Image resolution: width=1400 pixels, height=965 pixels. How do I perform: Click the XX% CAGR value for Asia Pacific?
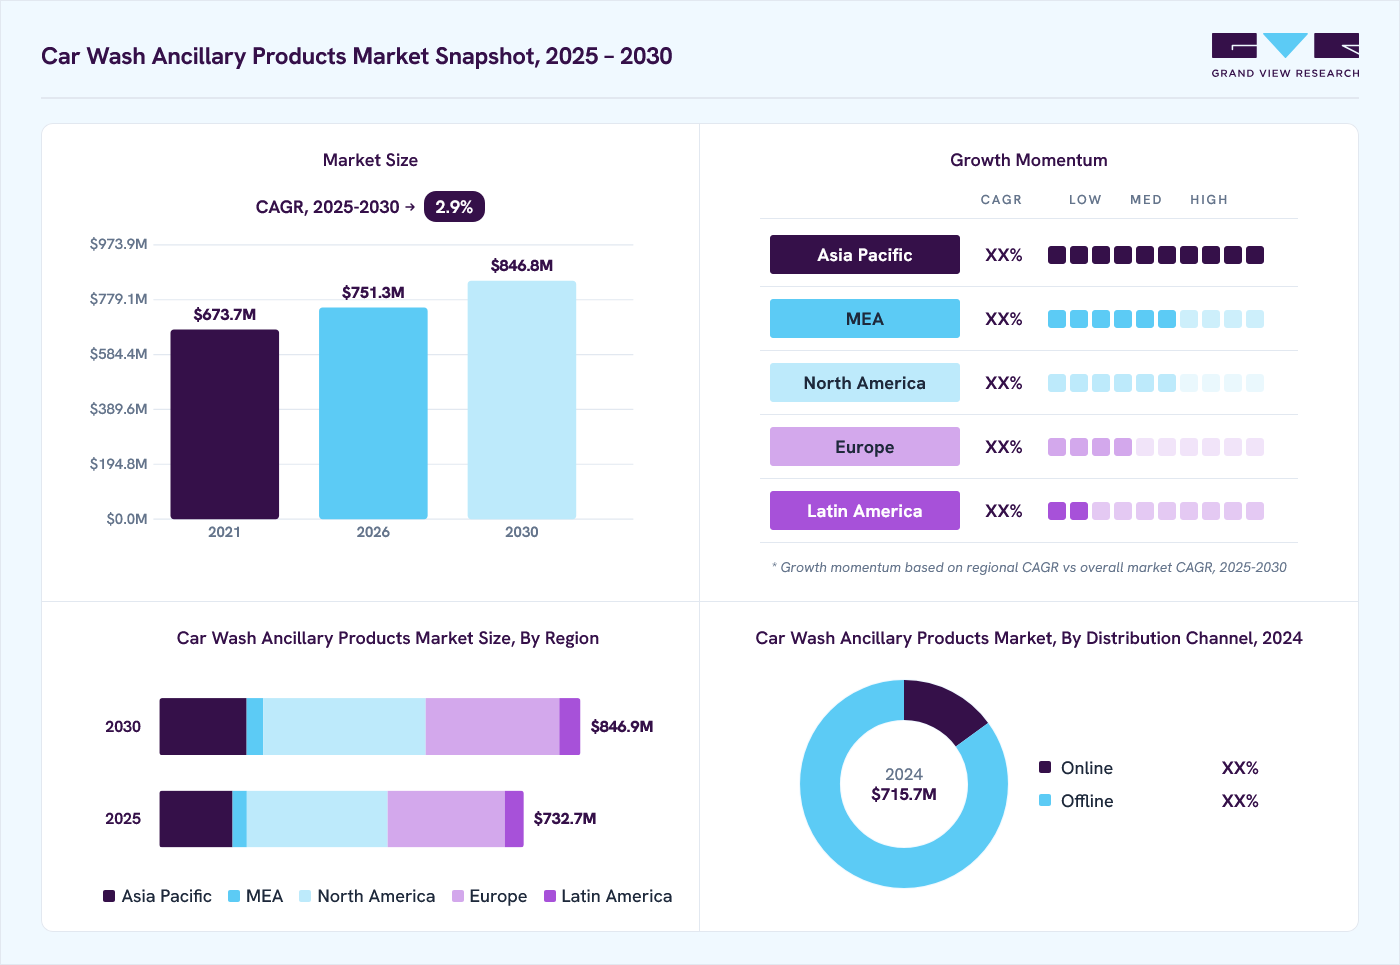(x=1004, y=255)
